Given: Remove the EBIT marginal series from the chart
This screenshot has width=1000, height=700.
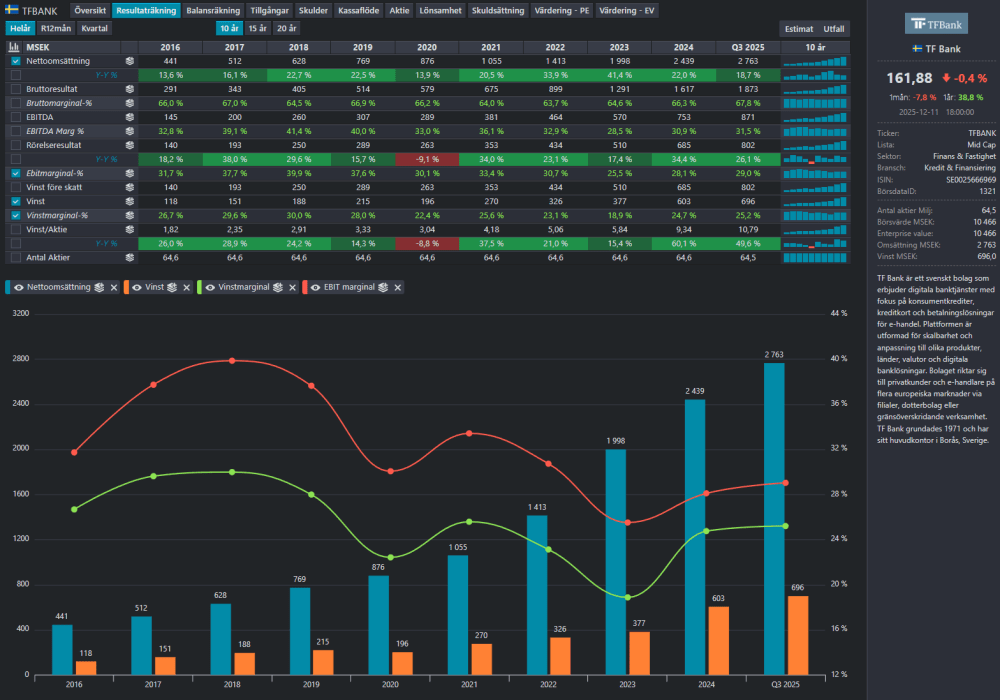Looking at the screenshot, I should coord(397,288).
